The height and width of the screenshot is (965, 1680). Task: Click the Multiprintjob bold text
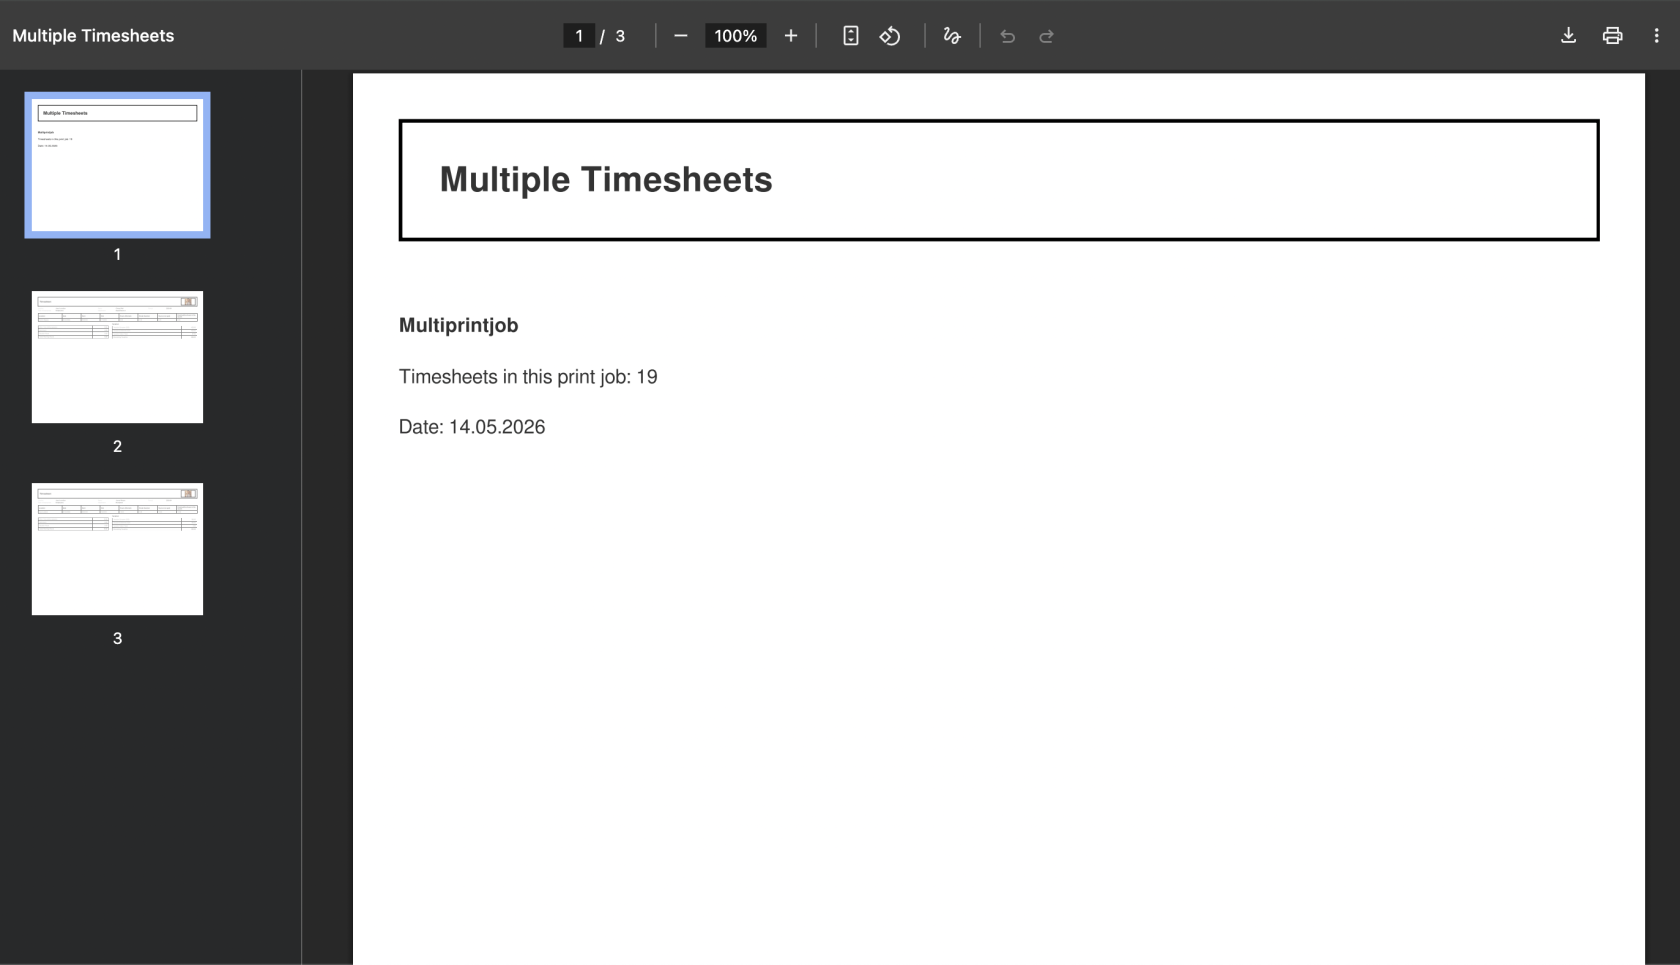coord(458,325)
